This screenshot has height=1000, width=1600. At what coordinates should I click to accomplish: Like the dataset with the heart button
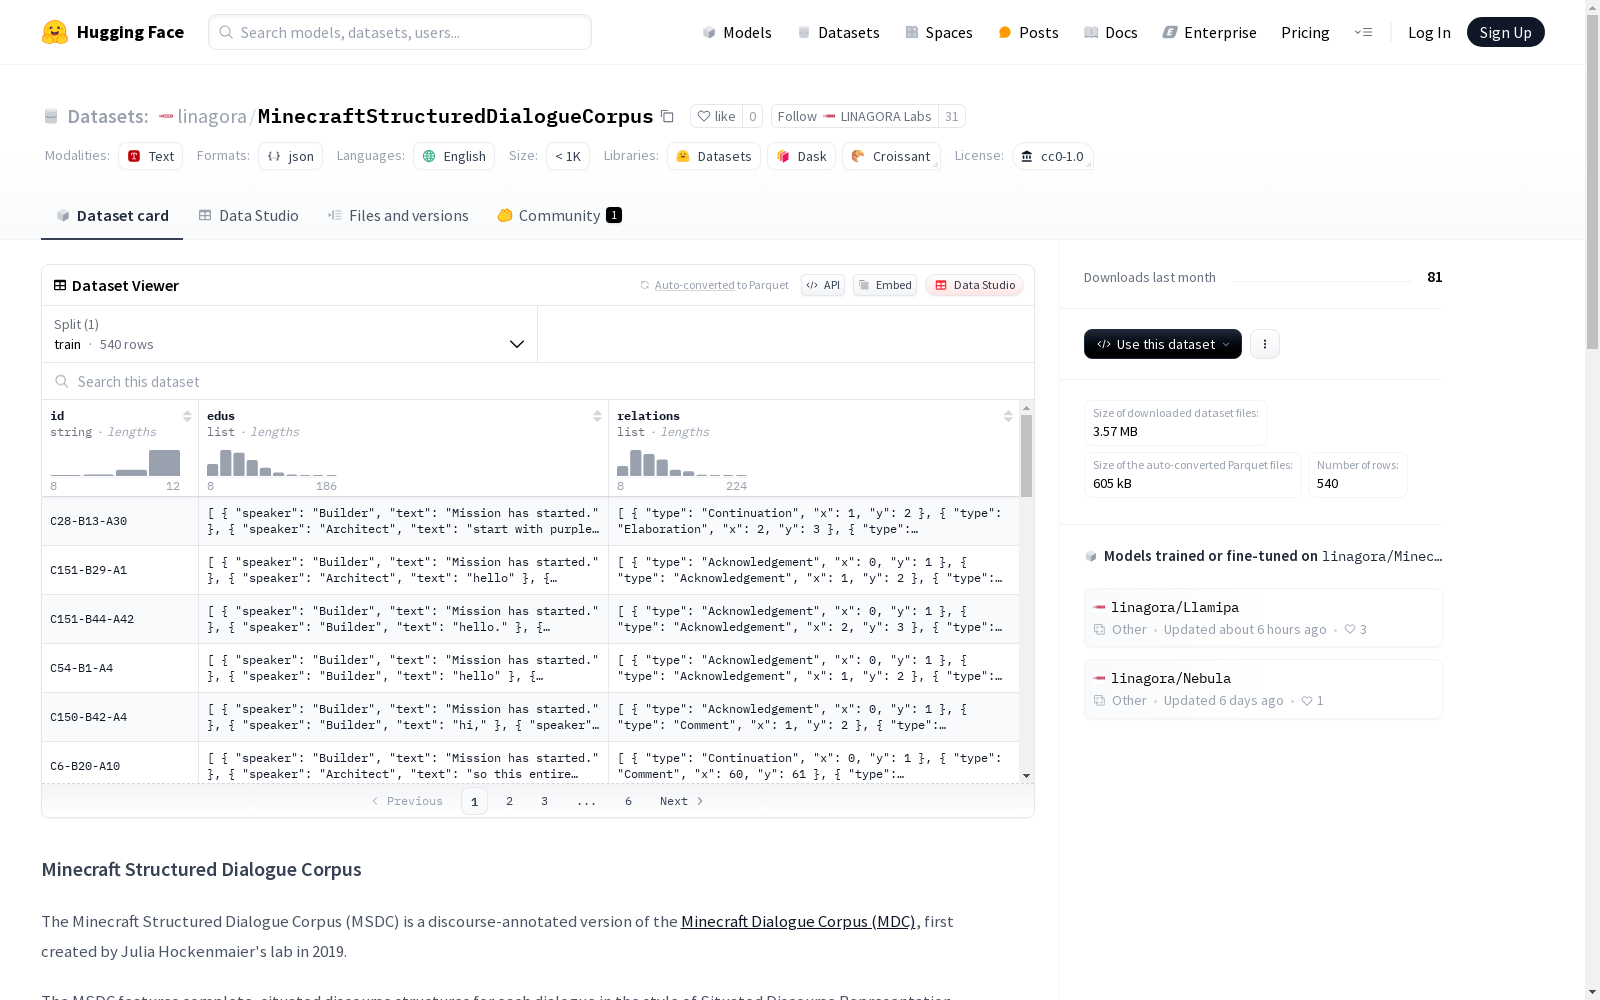716,116
